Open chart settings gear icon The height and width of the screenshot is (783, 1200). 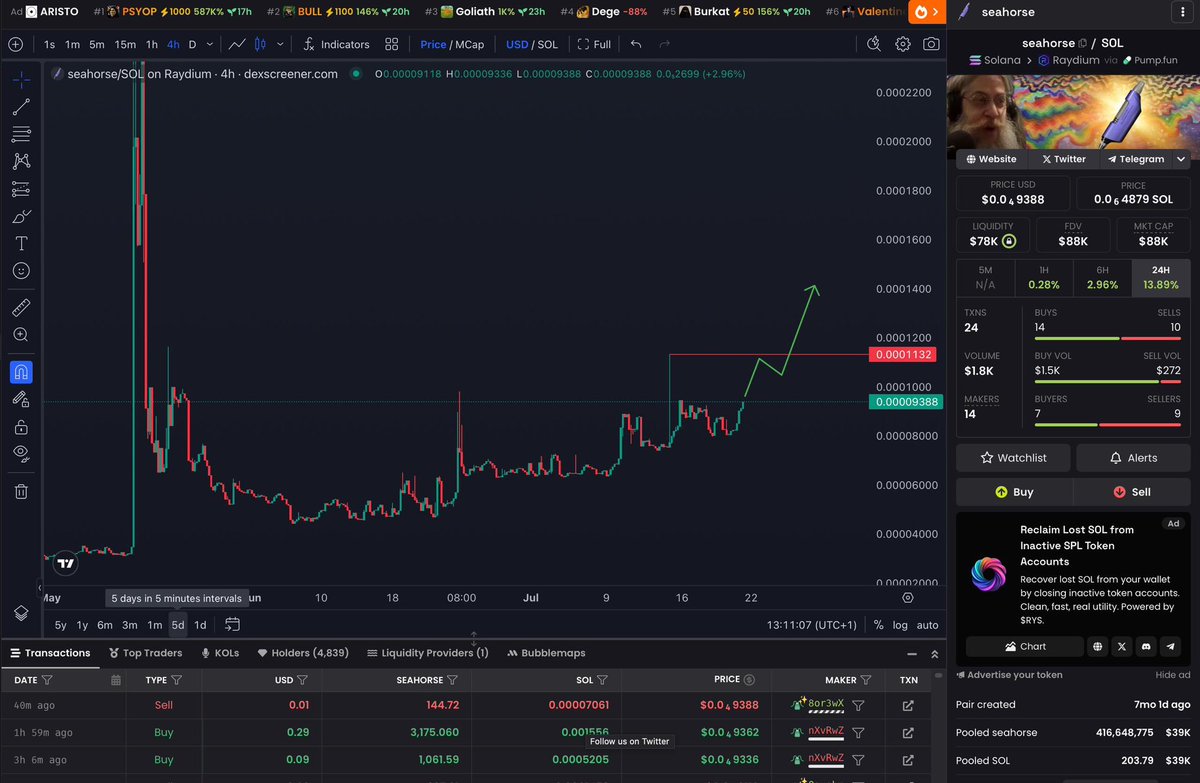tap(903, 44)
